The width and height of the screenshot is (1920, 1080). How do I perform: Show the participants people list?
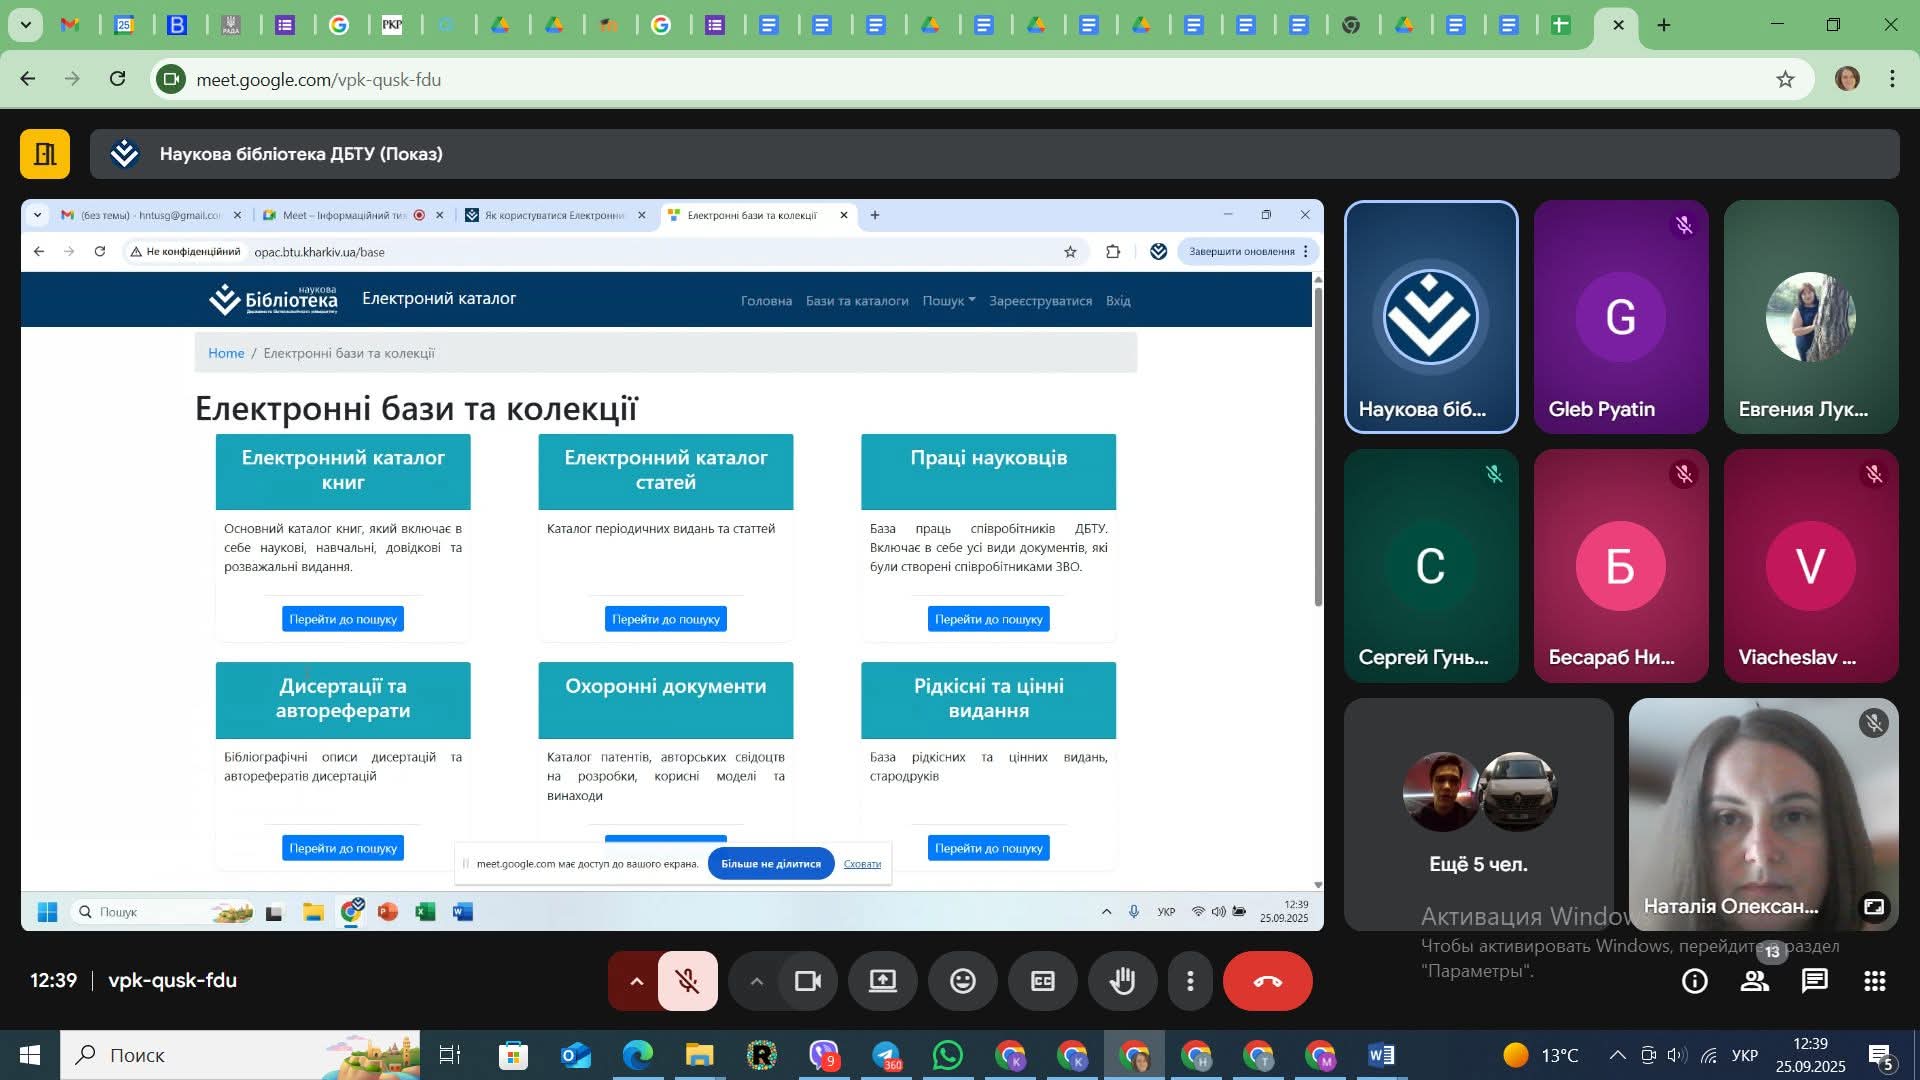coord(1755,981)
